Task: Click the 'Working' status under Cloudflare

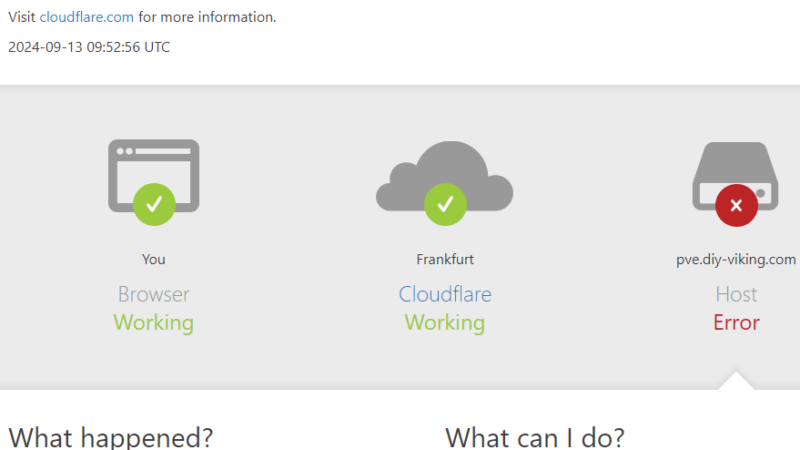Action: pyautogui.click(x=445, y=323)
